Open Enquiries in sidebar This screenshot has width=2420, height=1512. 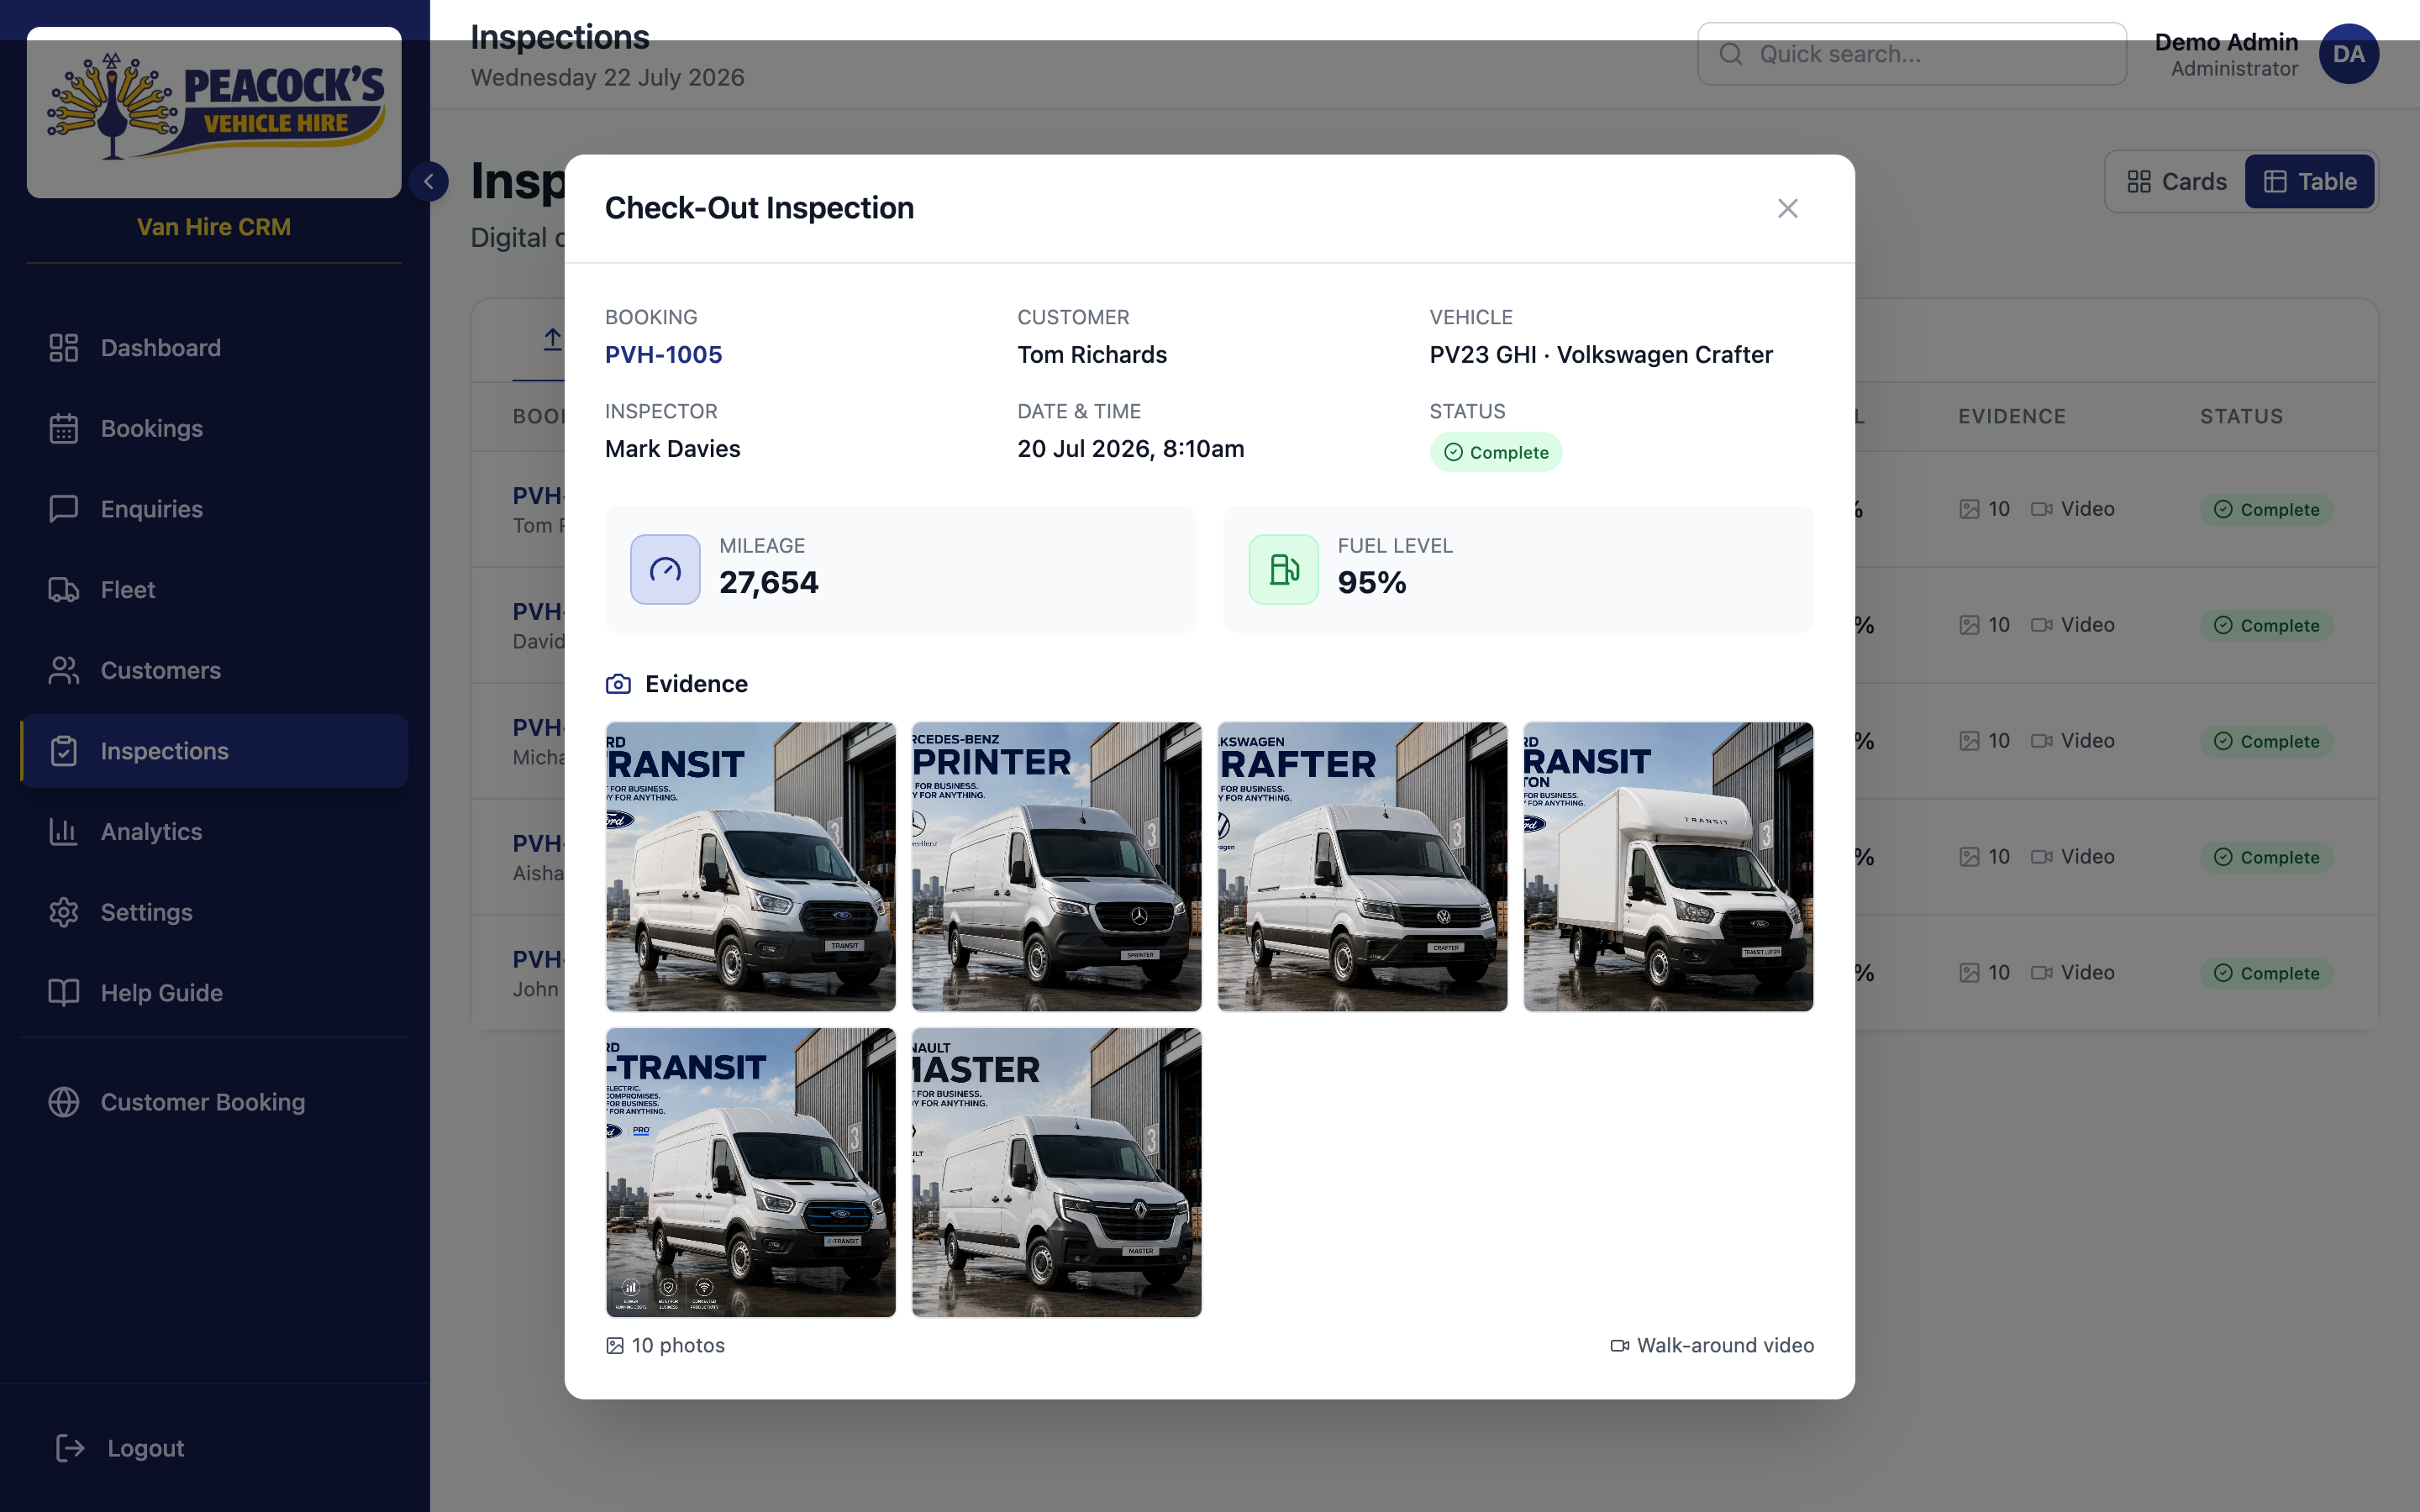point(214,509)
